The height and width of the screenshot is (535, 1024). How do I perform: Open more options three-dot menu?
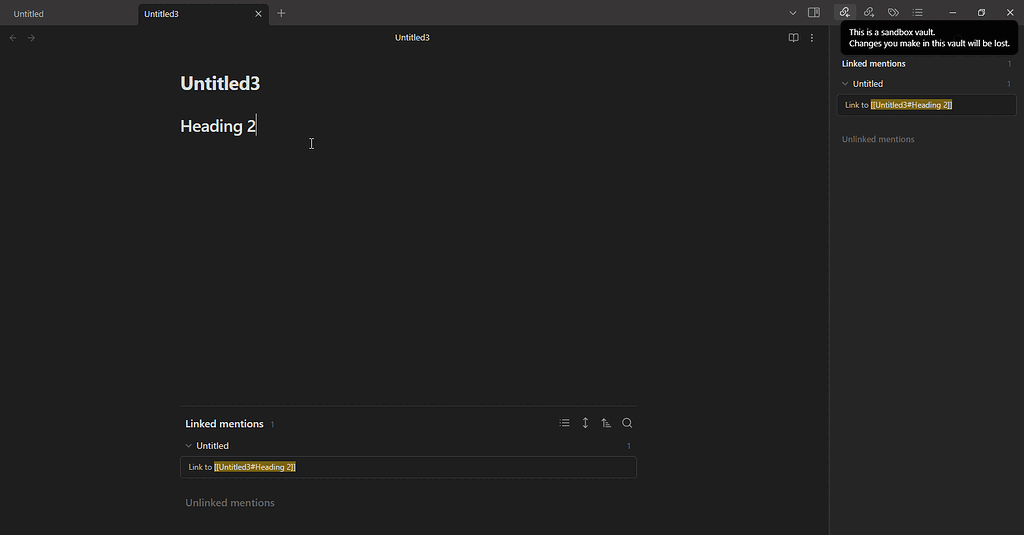point(812,38)
